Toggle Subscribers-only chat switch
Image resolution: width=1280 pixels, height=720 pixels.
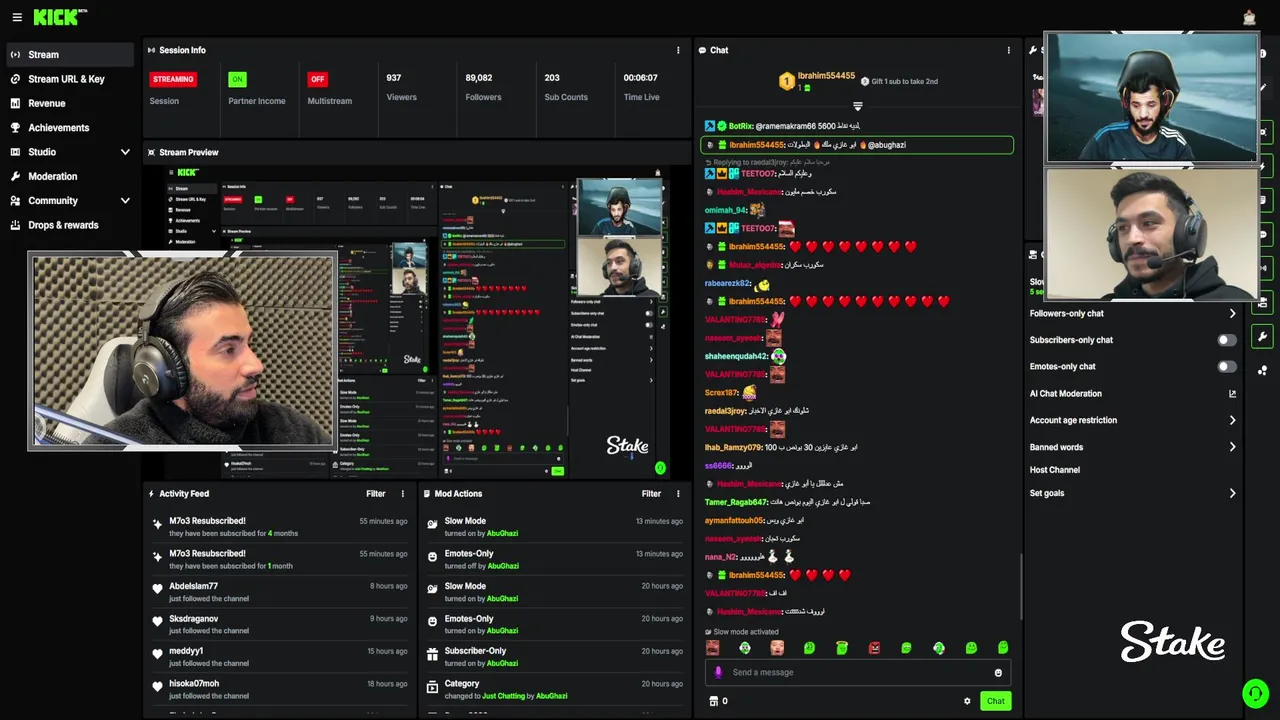(1227, 340)
